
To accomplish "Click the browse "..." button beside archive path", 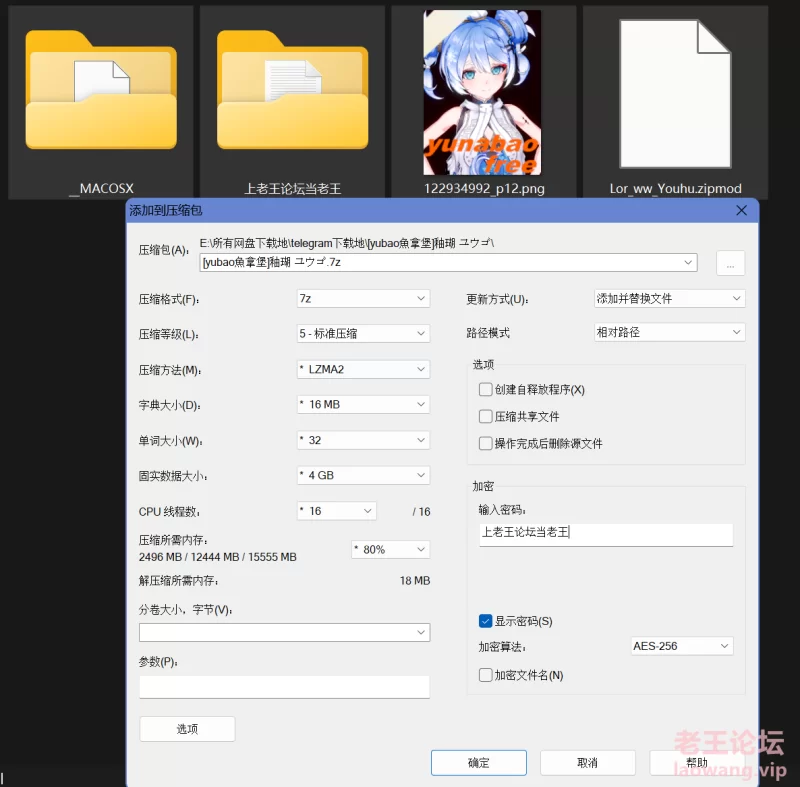I will tap(731, 263).
